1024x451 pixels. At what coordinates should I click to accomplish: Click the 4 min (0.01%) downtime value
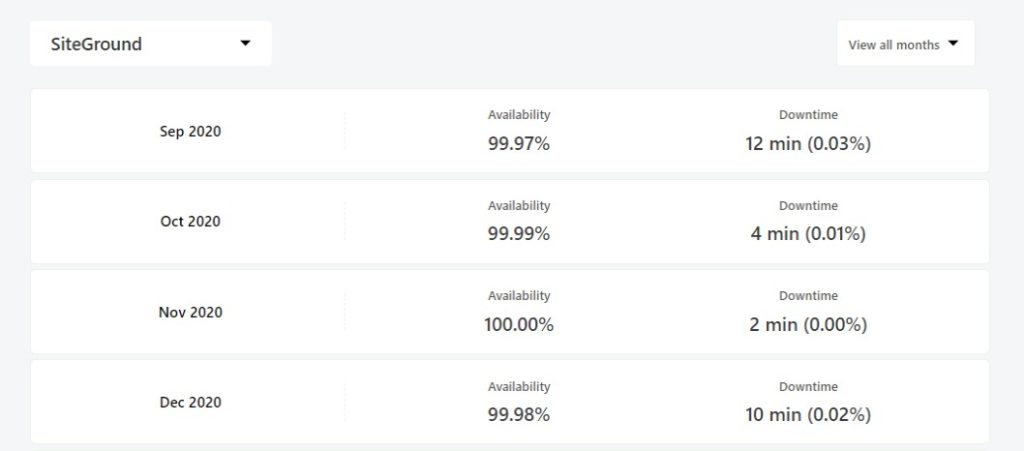(808, 234)
